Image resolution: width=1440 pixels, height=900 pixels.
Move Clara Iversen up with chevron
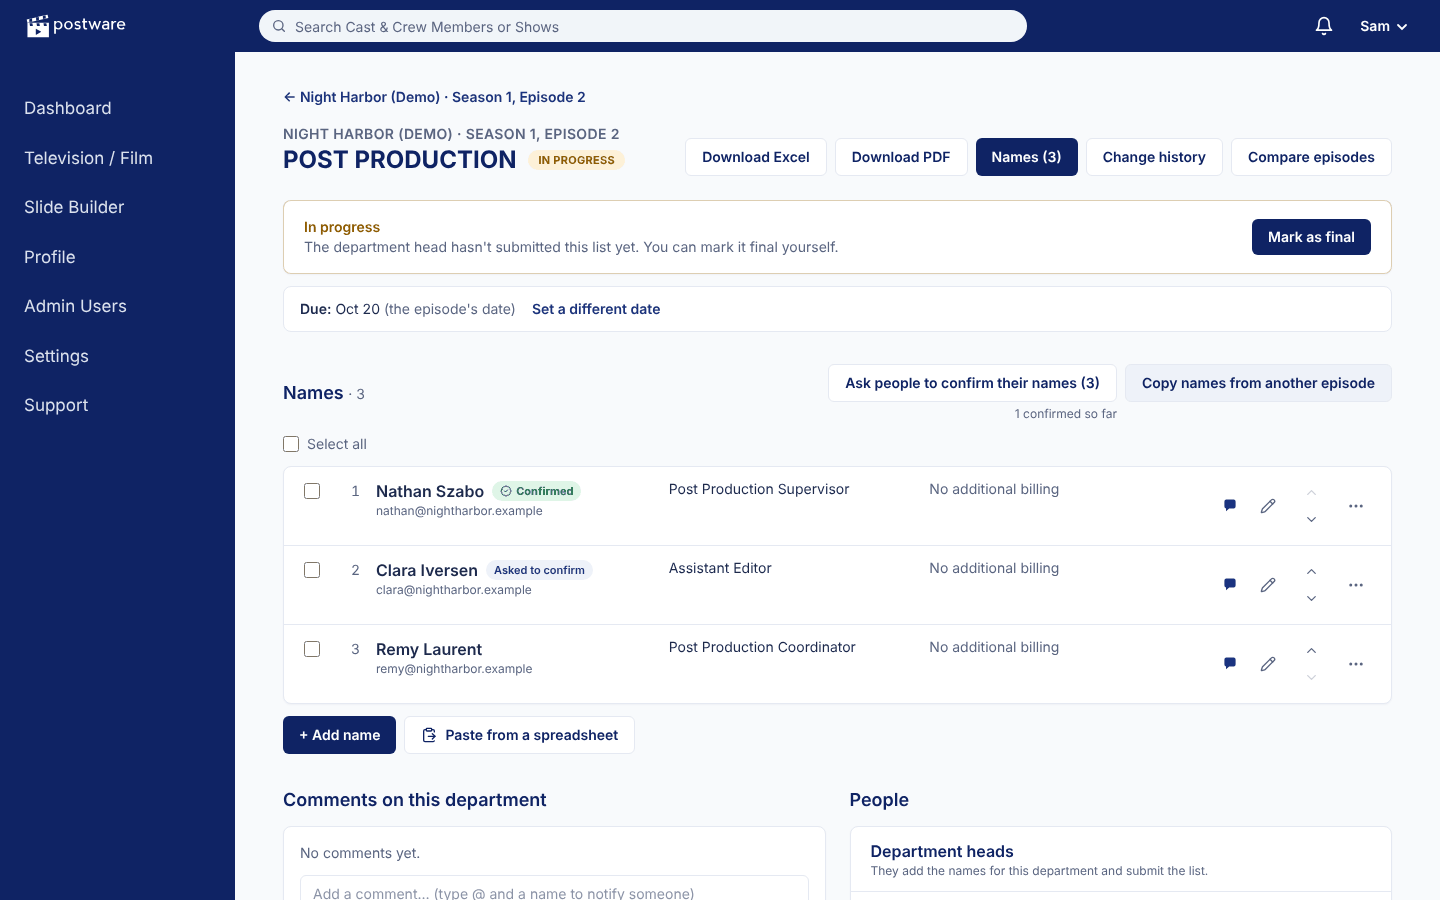pos(1311,572)
